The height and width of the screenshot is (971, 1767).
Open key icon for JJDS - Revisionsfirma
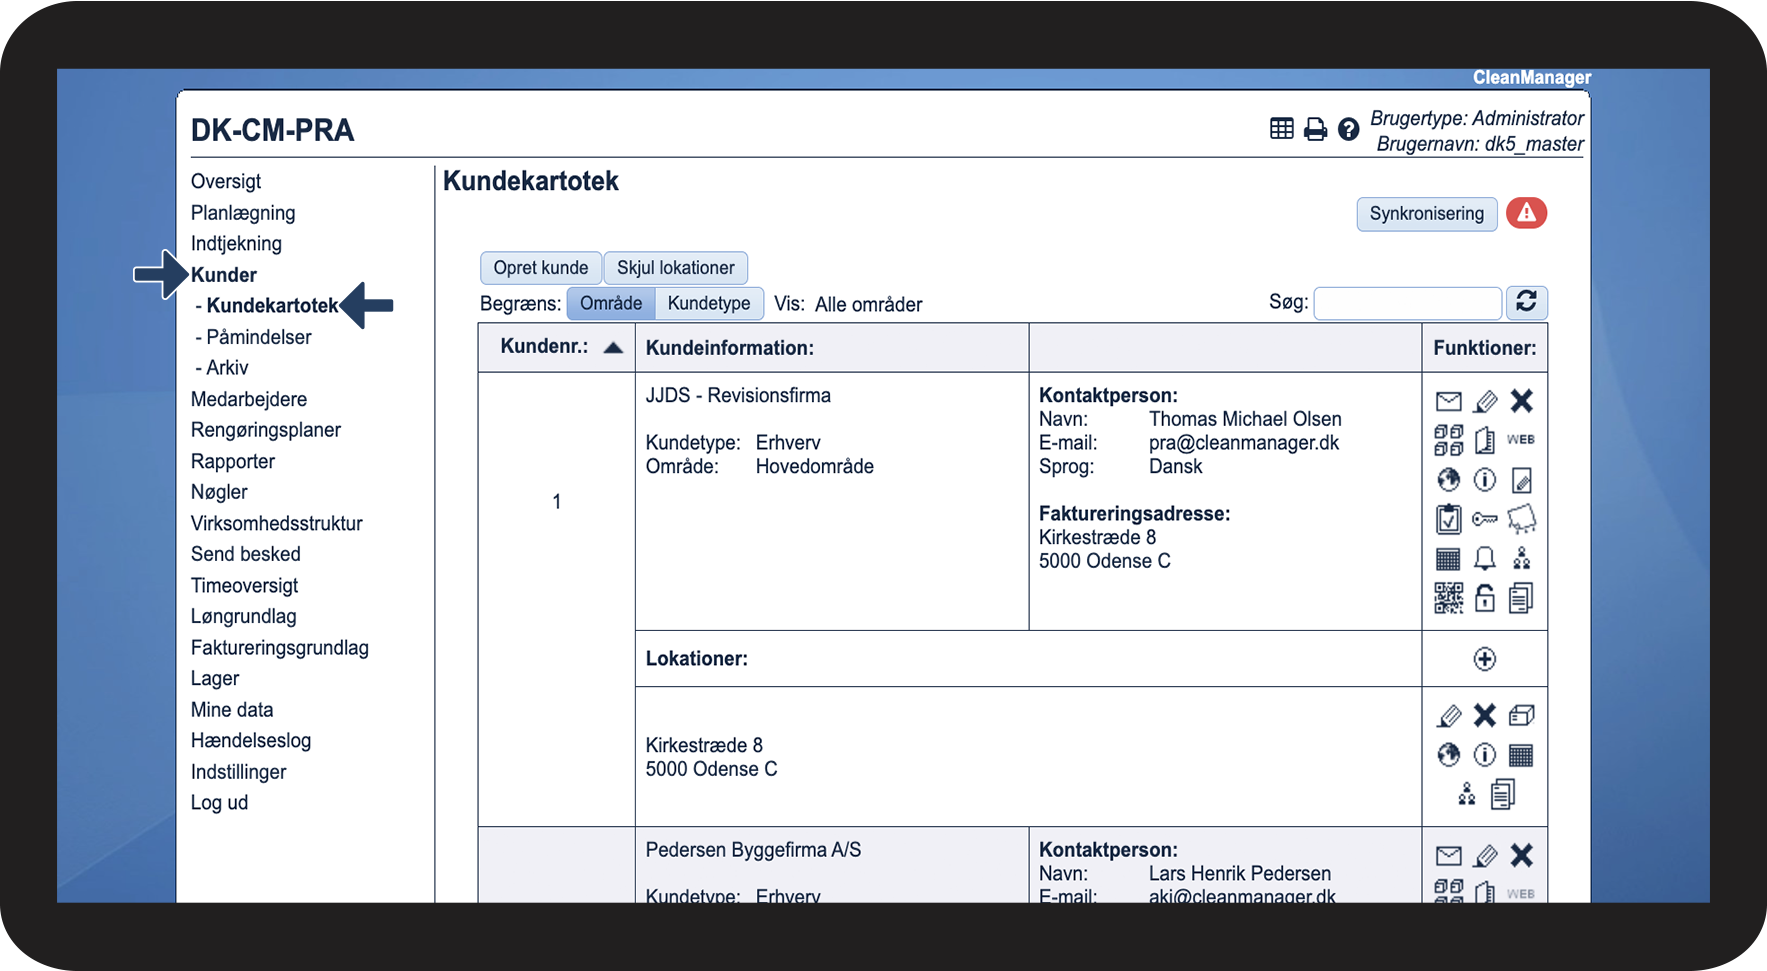click(x=1485, y=519)
